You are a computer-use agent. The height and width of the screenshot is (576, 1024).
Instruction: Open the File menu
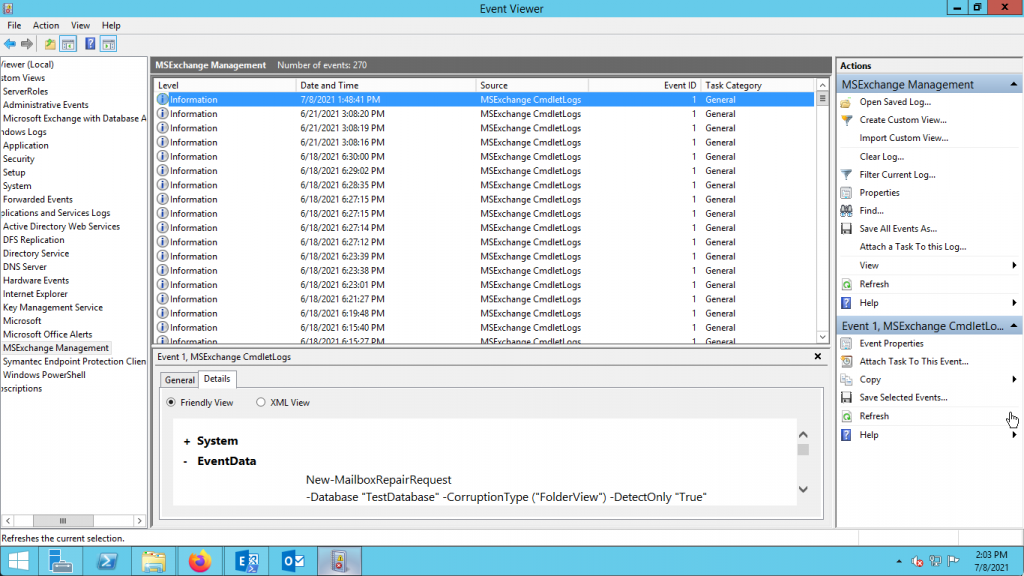pos(14,25)
